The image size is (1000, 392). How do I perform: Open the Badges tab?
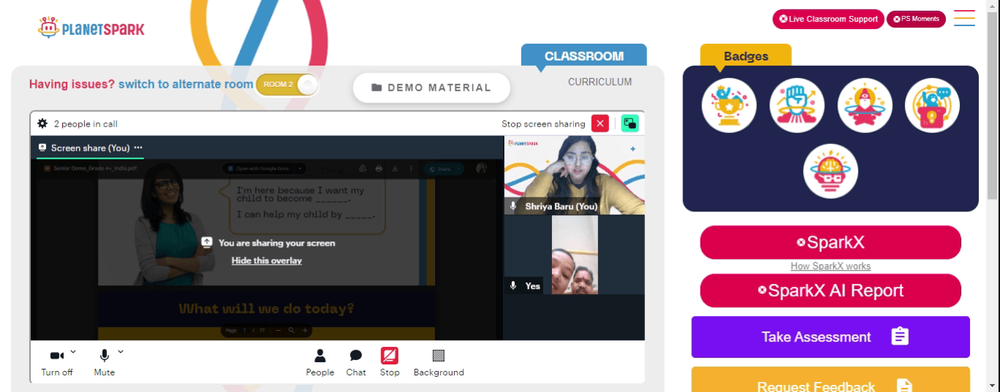746,56
